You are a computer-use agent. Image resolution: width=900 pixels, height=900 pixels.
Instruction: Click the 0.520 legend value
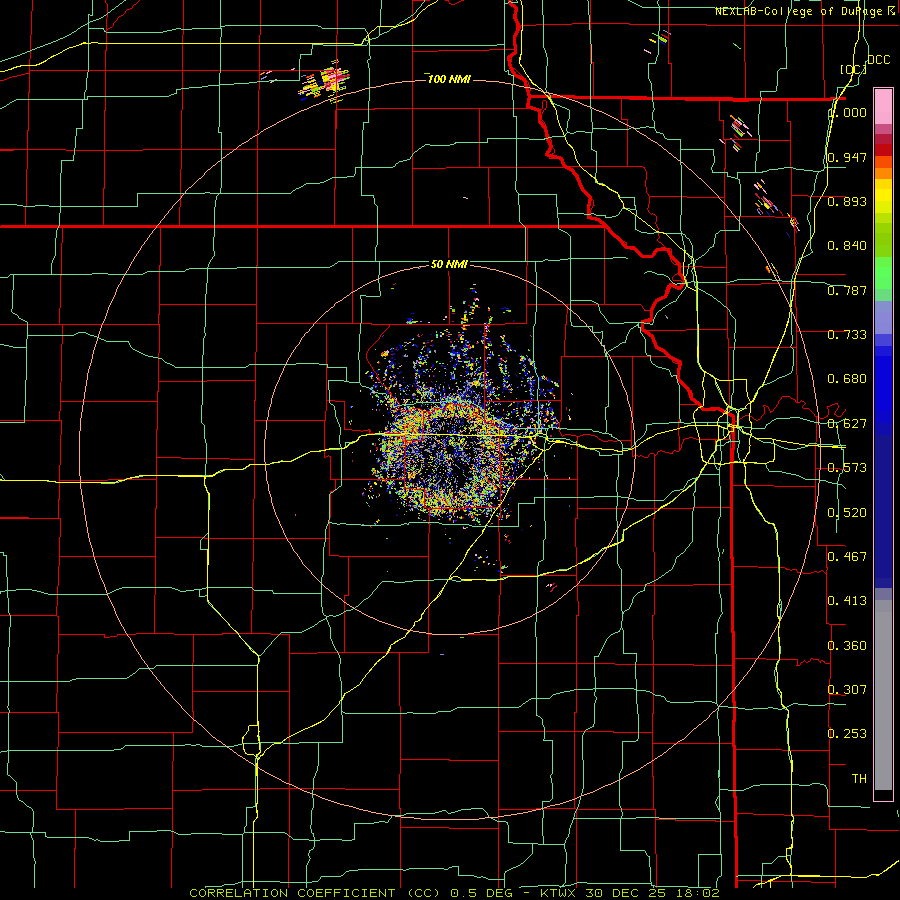click(x=847, y=513)
